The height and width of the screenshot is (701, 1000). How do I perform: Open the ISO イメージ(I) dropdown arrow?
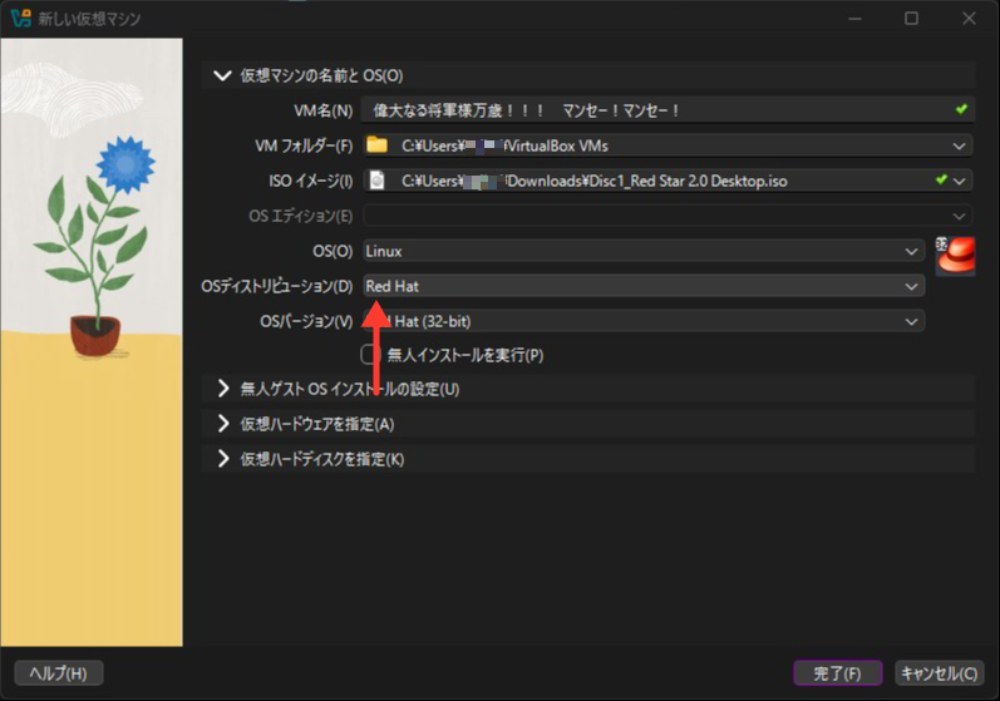click(x=959, y=181)
